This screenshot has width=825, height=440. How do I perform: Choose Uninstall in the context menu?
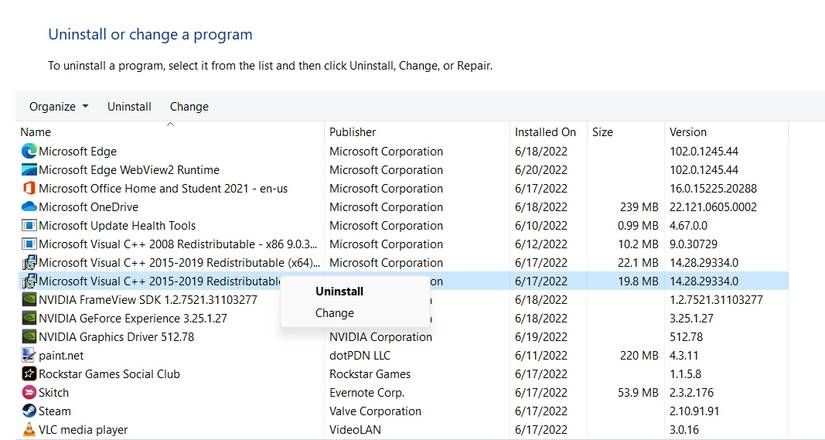click(x=339, y=291)
